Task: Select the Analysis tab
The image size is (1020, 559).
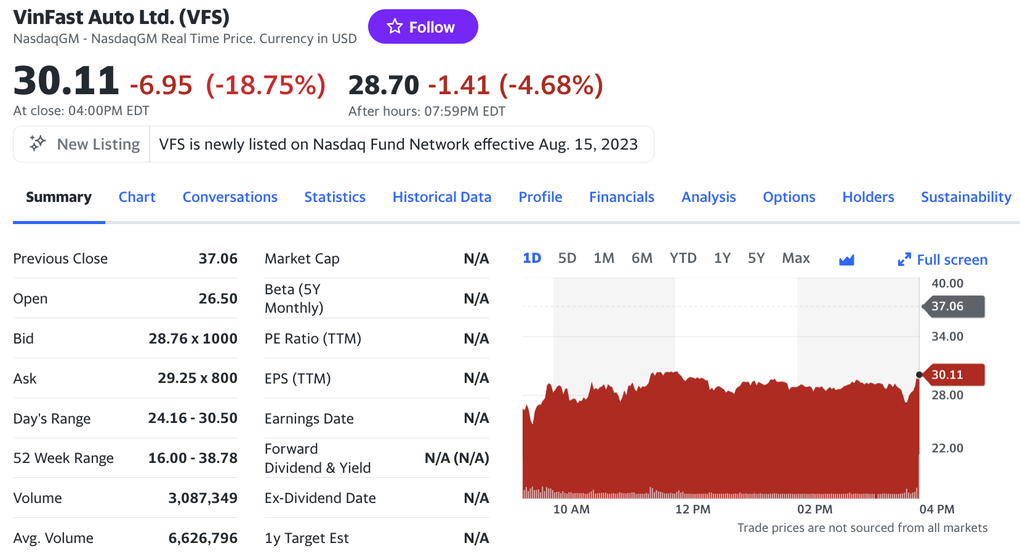Action: click(709, 197)
